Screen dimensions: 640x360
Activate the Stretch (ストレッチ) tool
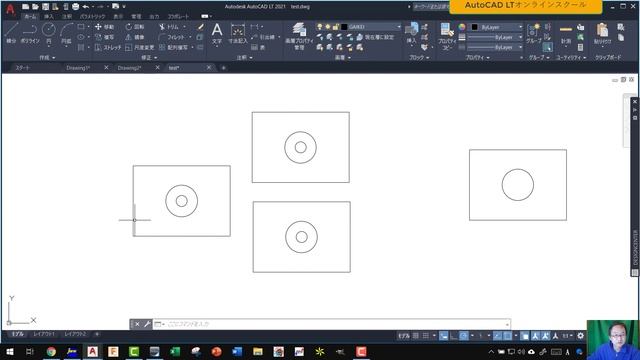coord(108,47)
